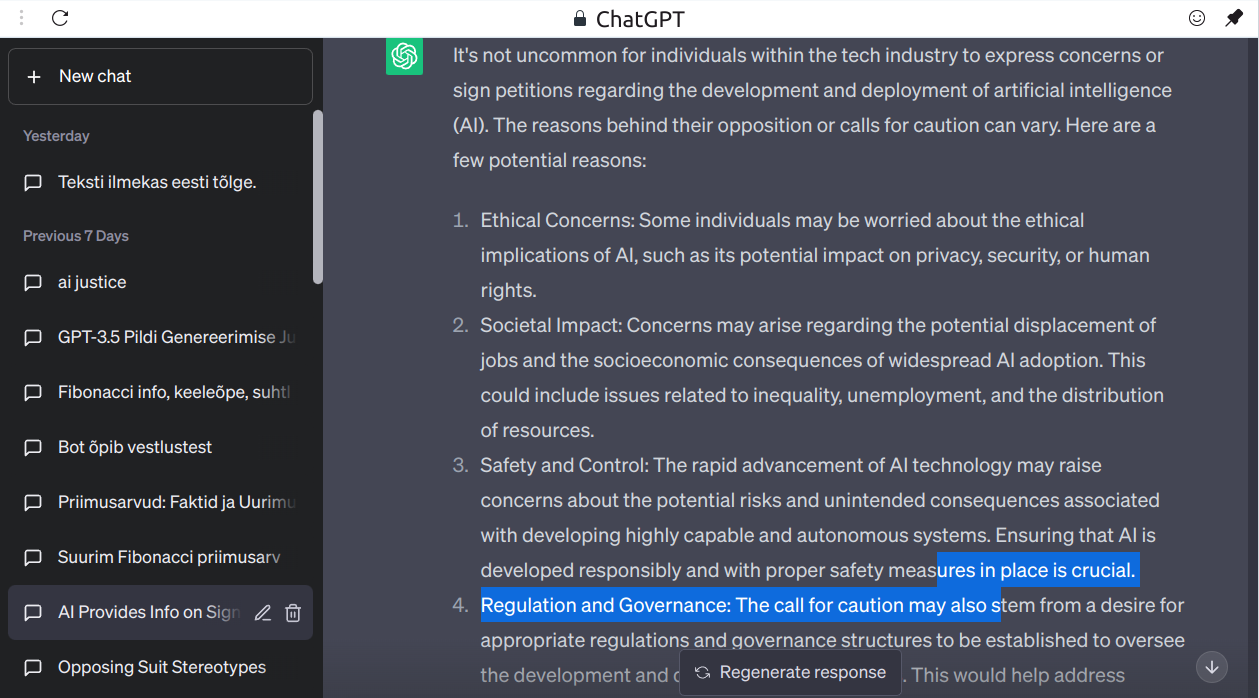Open the 'ai justice' conversation
The image size is (1259, 698).
point(92,283)
